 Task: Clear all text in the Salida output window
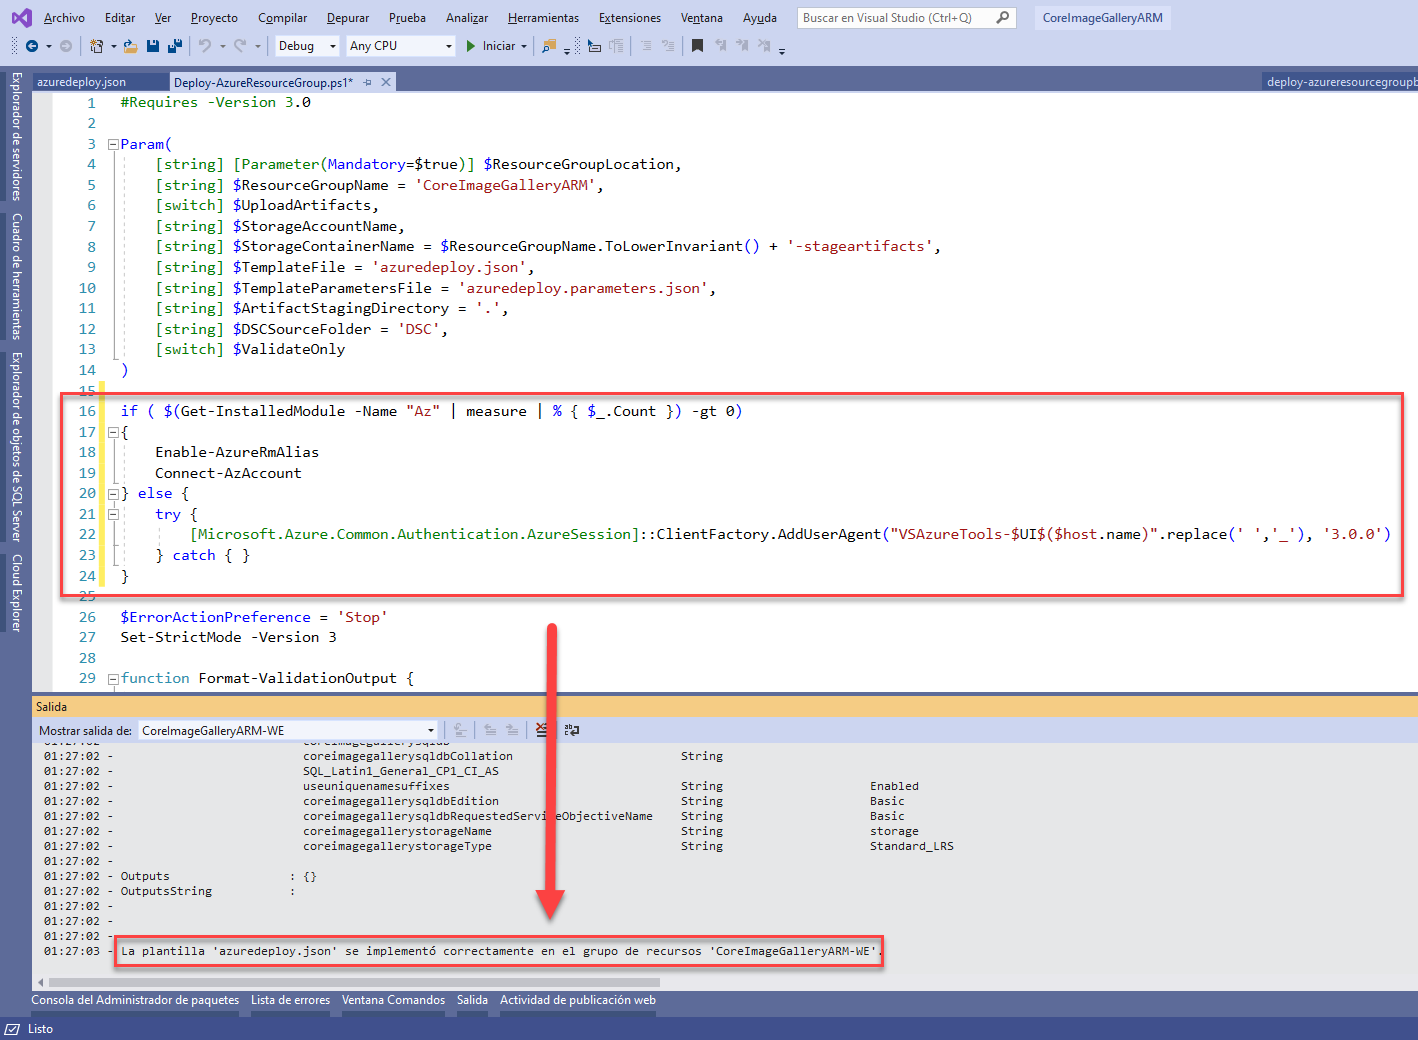point(541,730)
